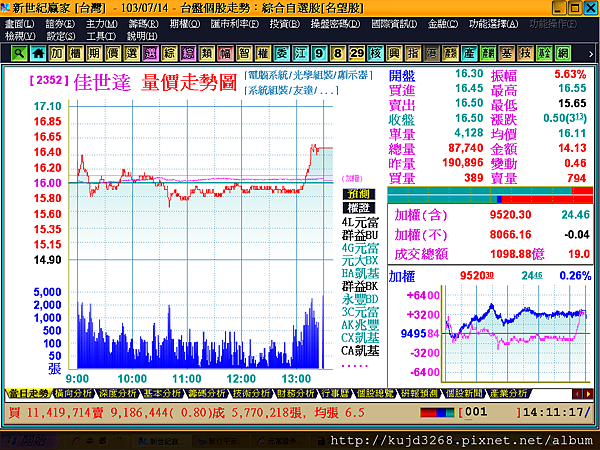600x450 pixels.
Task: Switch to the 基本分析 tab
Action: 162,393
